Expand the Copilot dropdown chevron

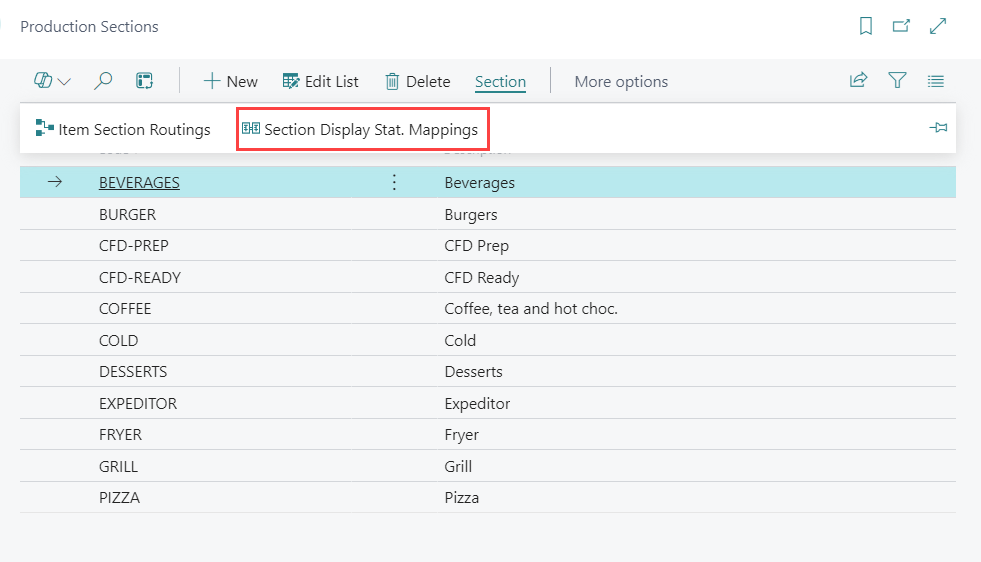[65, 82]
